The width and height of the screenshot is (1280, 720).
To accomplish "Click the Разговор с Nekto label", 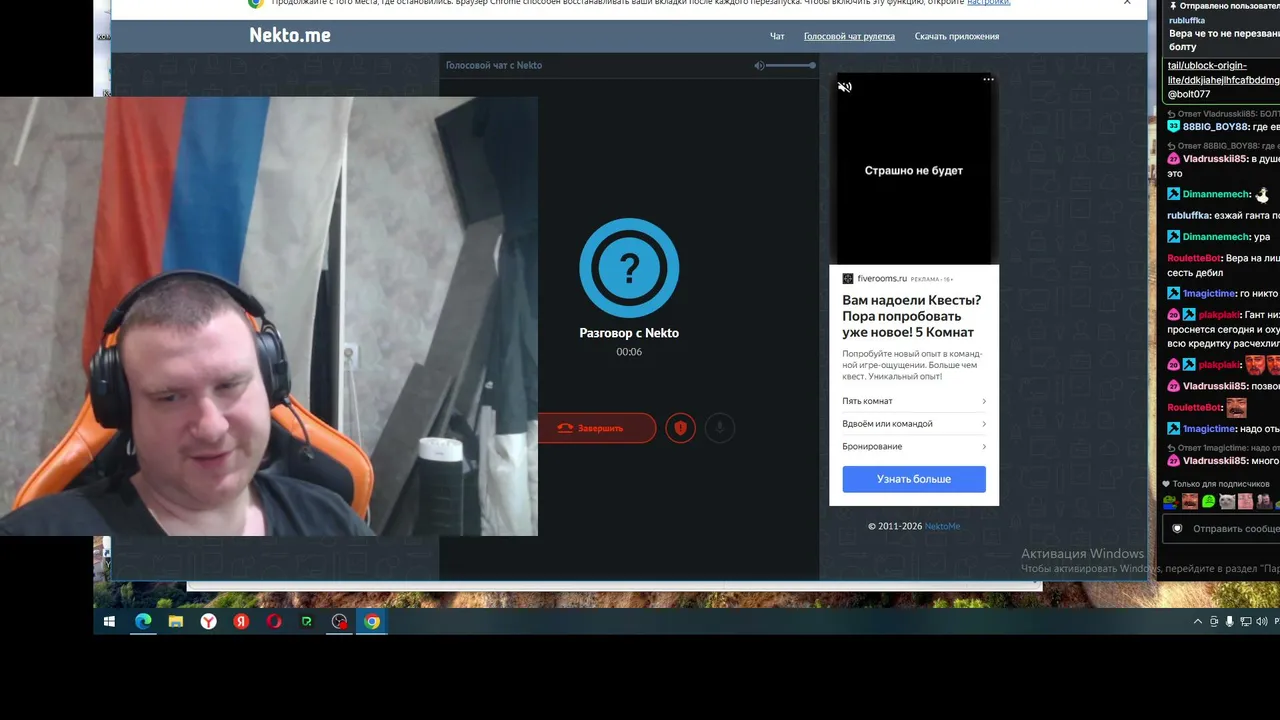I will tap(629, 333).
